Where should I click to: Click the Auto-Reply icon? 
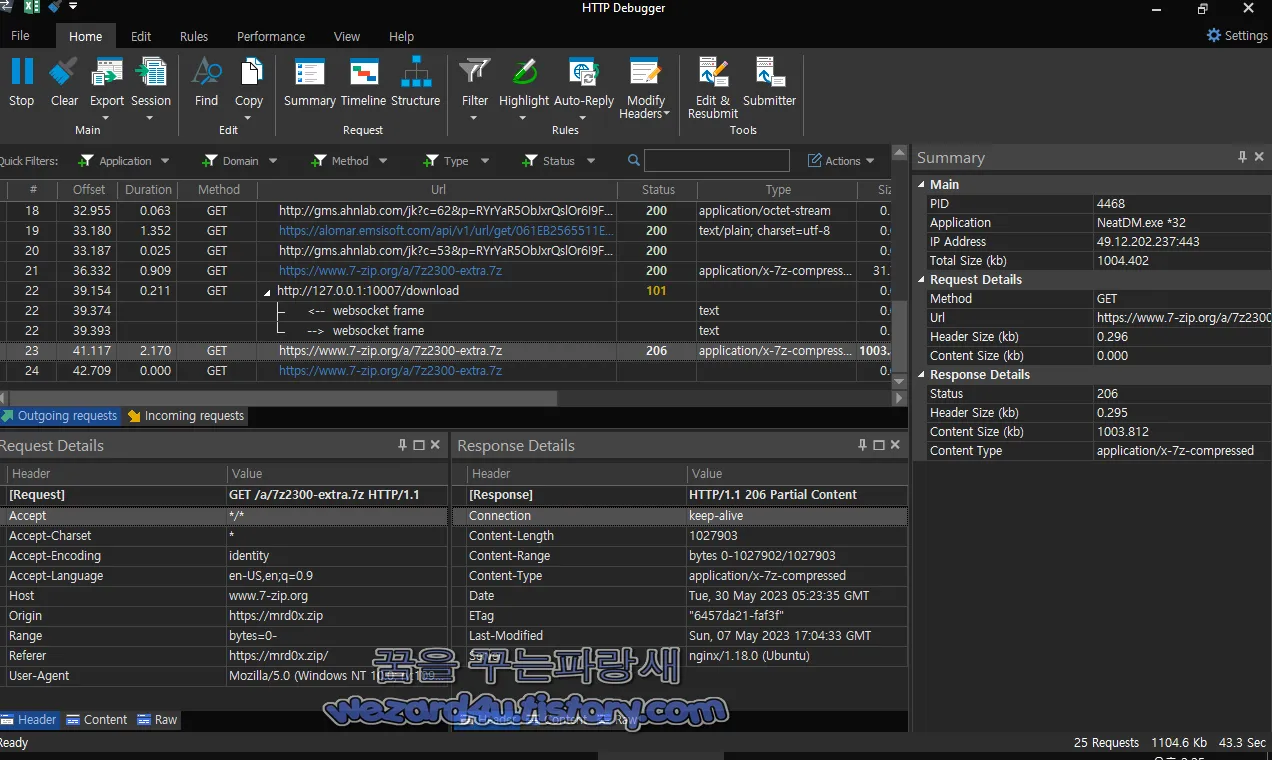584,72
